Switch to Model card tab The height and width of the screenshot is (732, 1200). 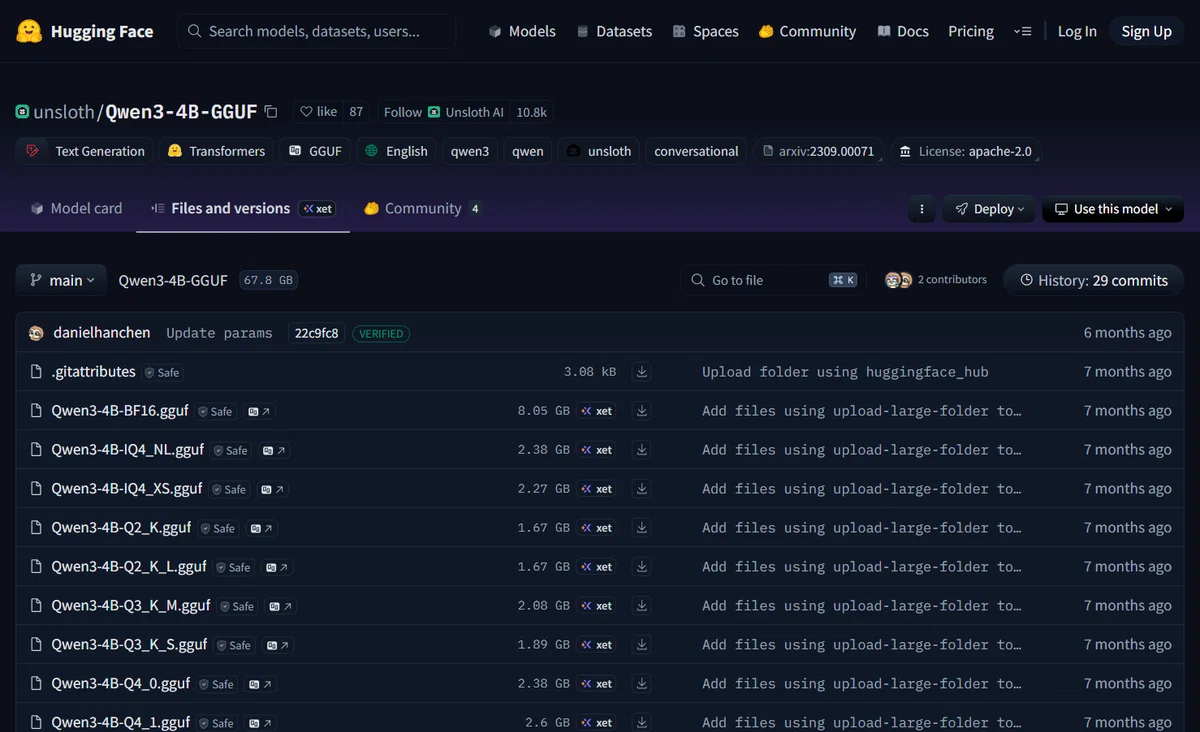click(76, 208)
